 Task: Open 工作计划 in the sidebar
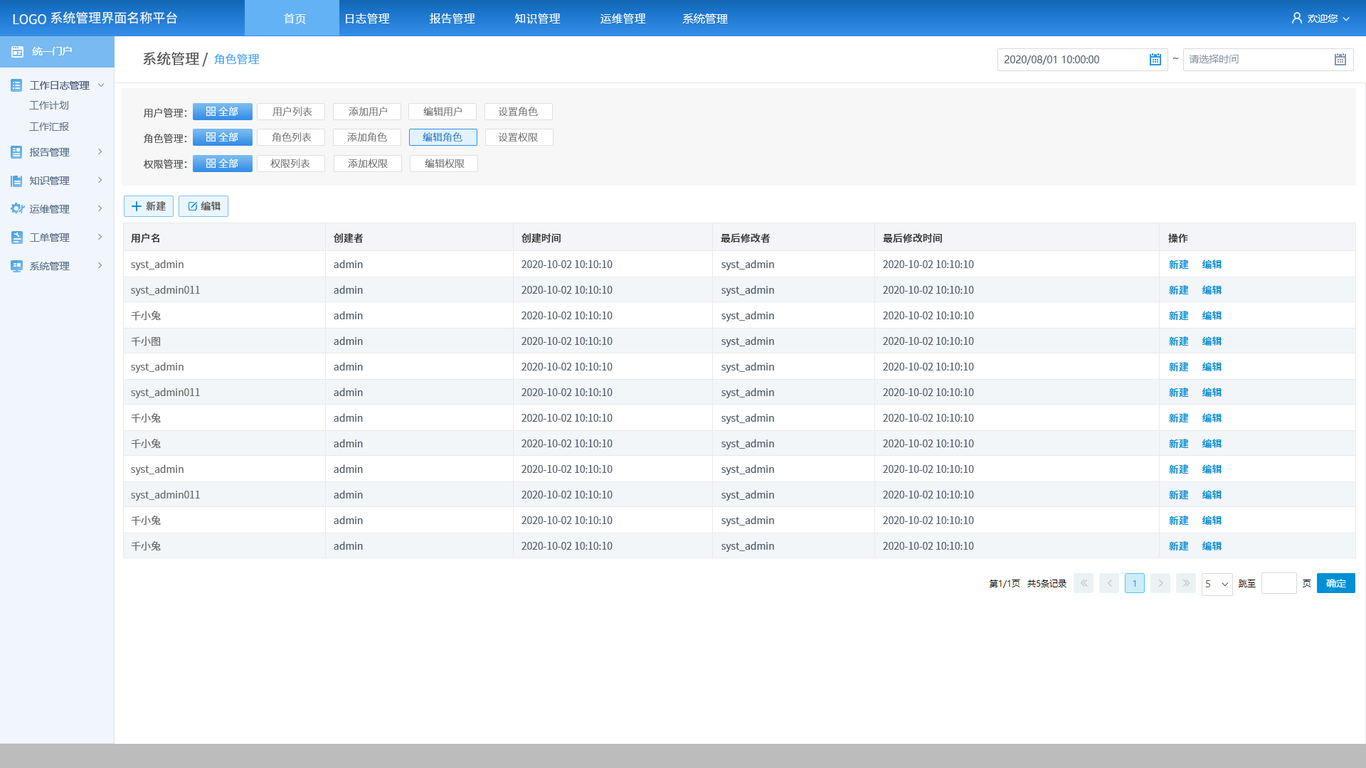49,105
